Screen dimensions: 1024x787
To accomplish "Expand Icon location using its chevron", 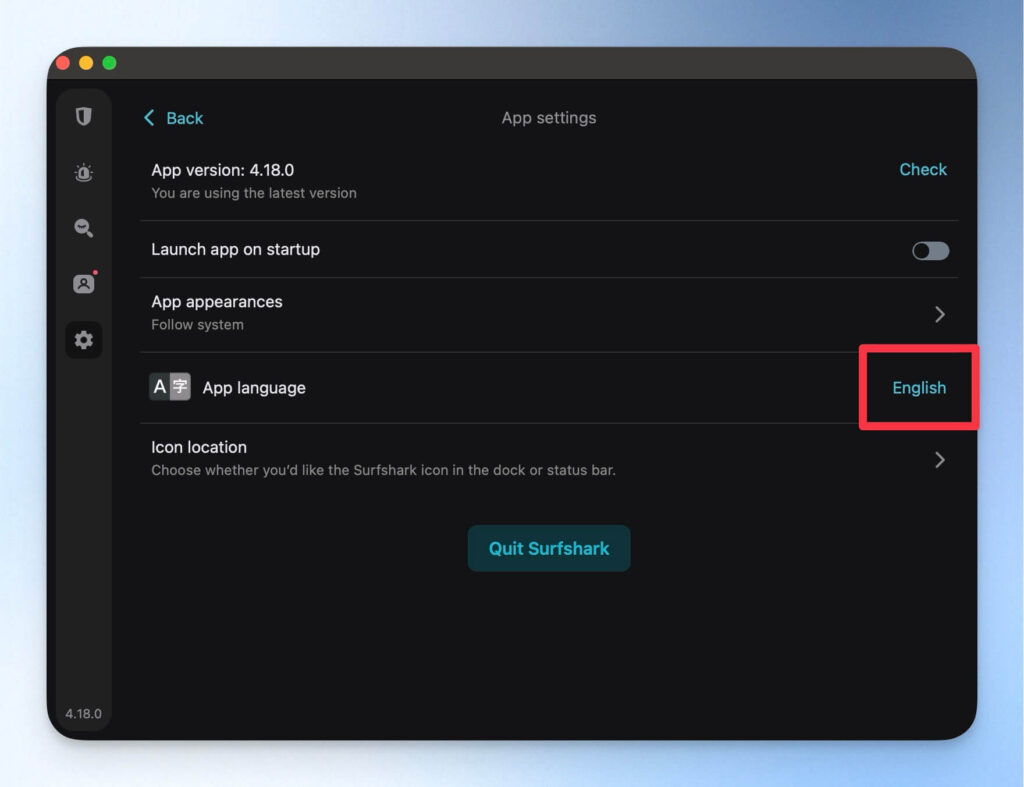I will point(939,460).
